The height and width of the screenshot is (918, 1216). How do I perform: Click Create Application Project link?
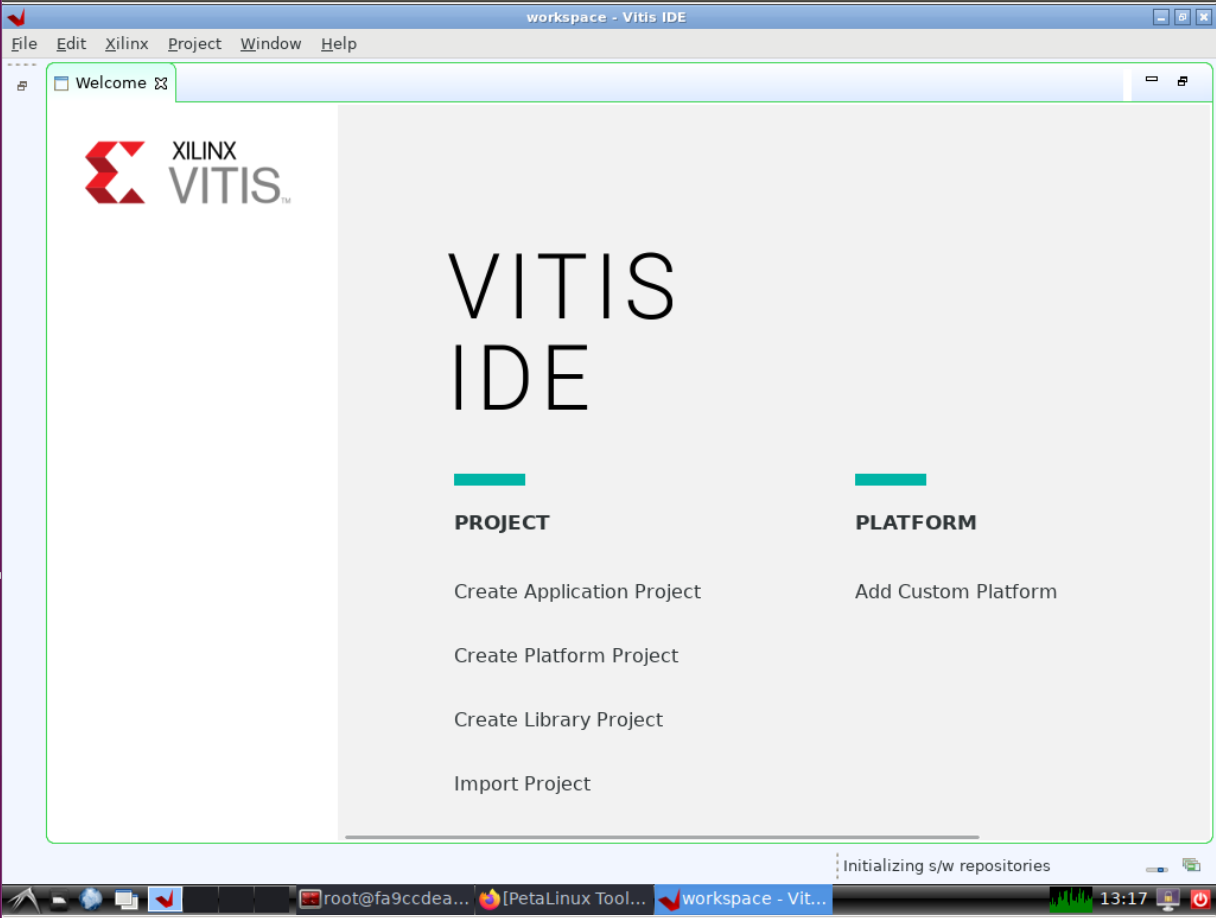pyautogui.click(x=577, y=591)
